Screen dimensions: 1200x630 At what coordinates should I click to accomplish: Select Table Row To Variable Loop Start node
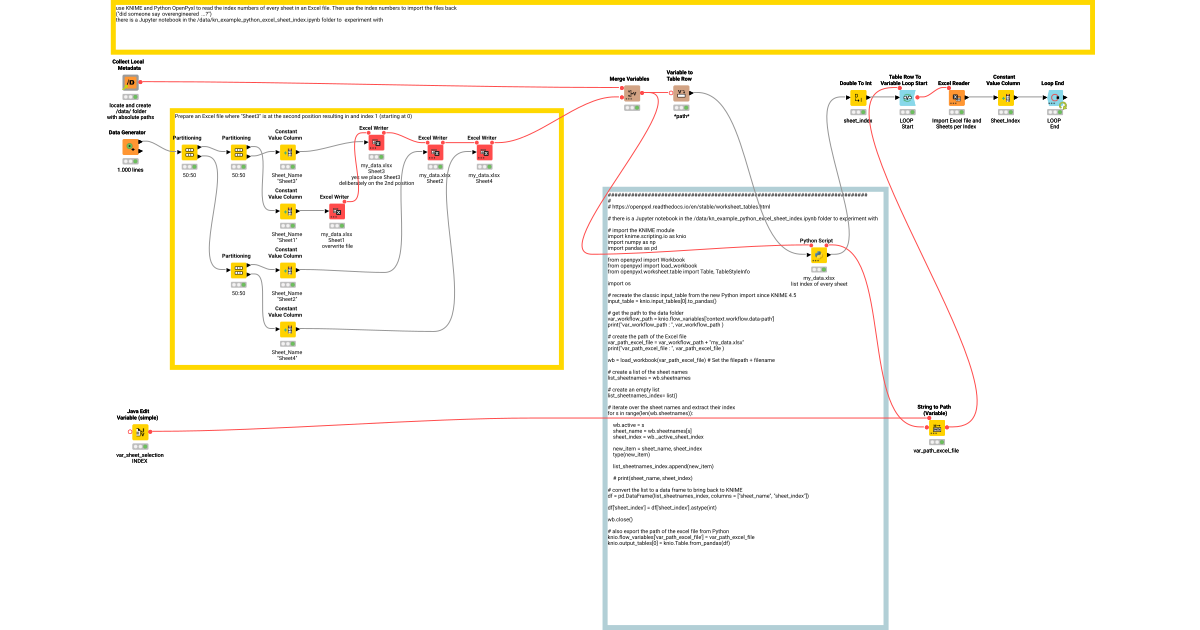[x=908, y=97]
